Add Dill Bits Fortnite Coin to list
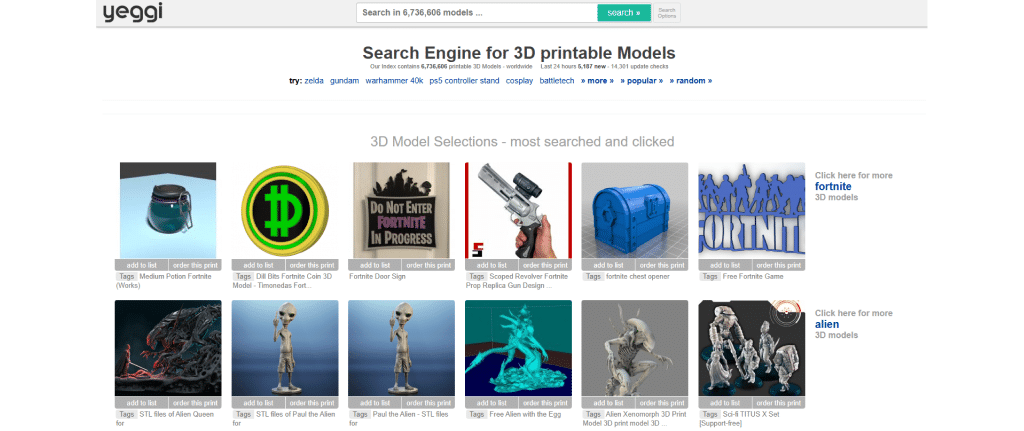1024x431 pixels. (x=258, y=265)
